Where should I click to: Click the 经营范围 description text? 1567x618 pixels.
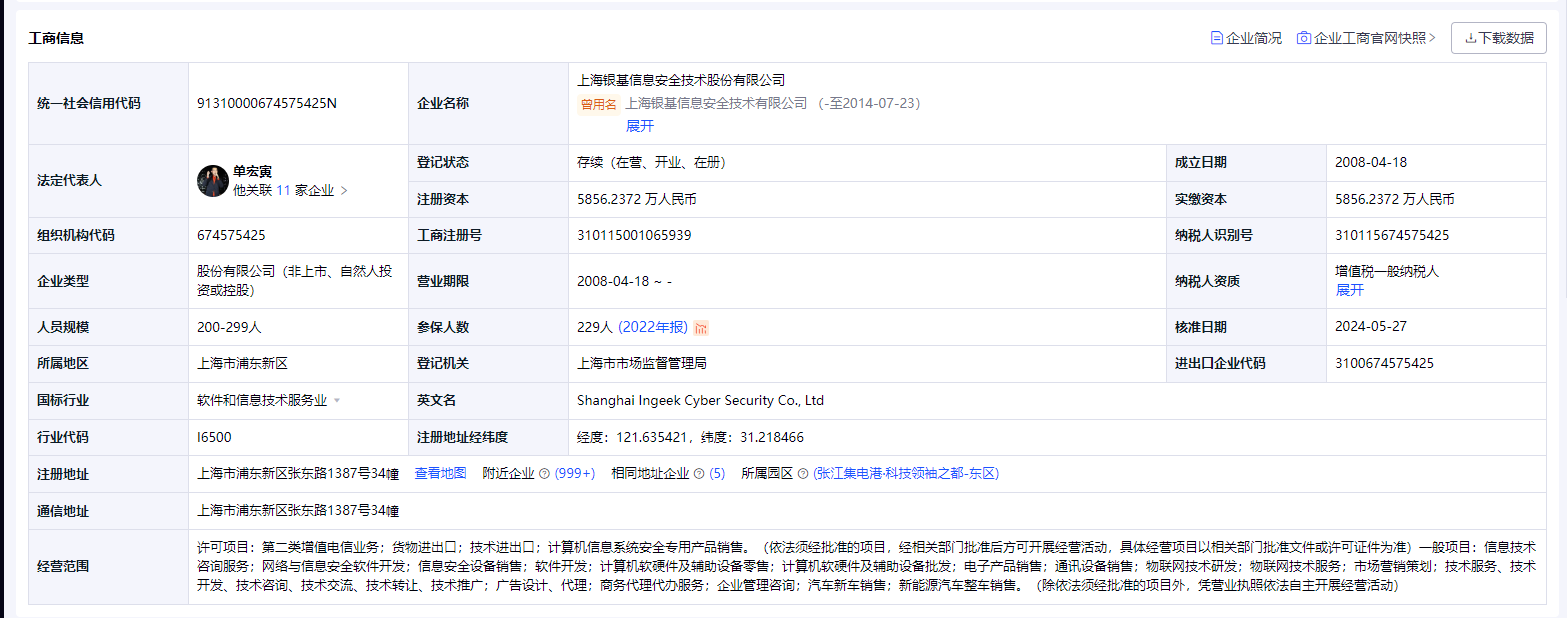click(866, 566)
